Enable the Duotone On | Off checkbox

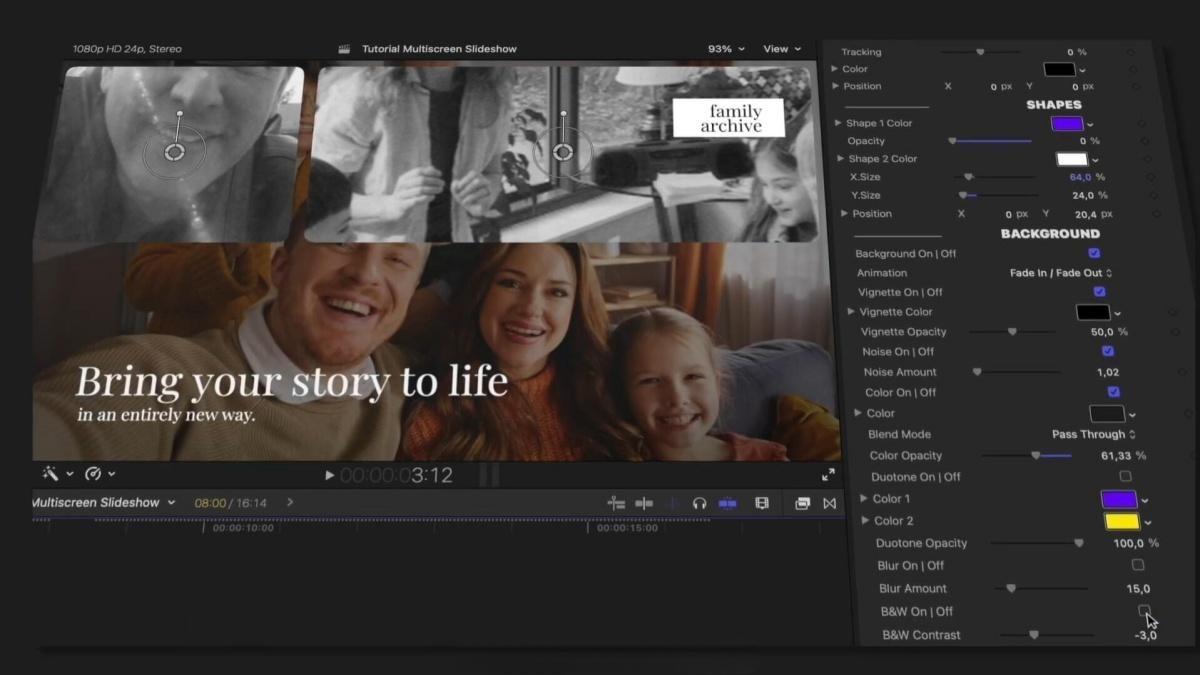[1125, 477]
